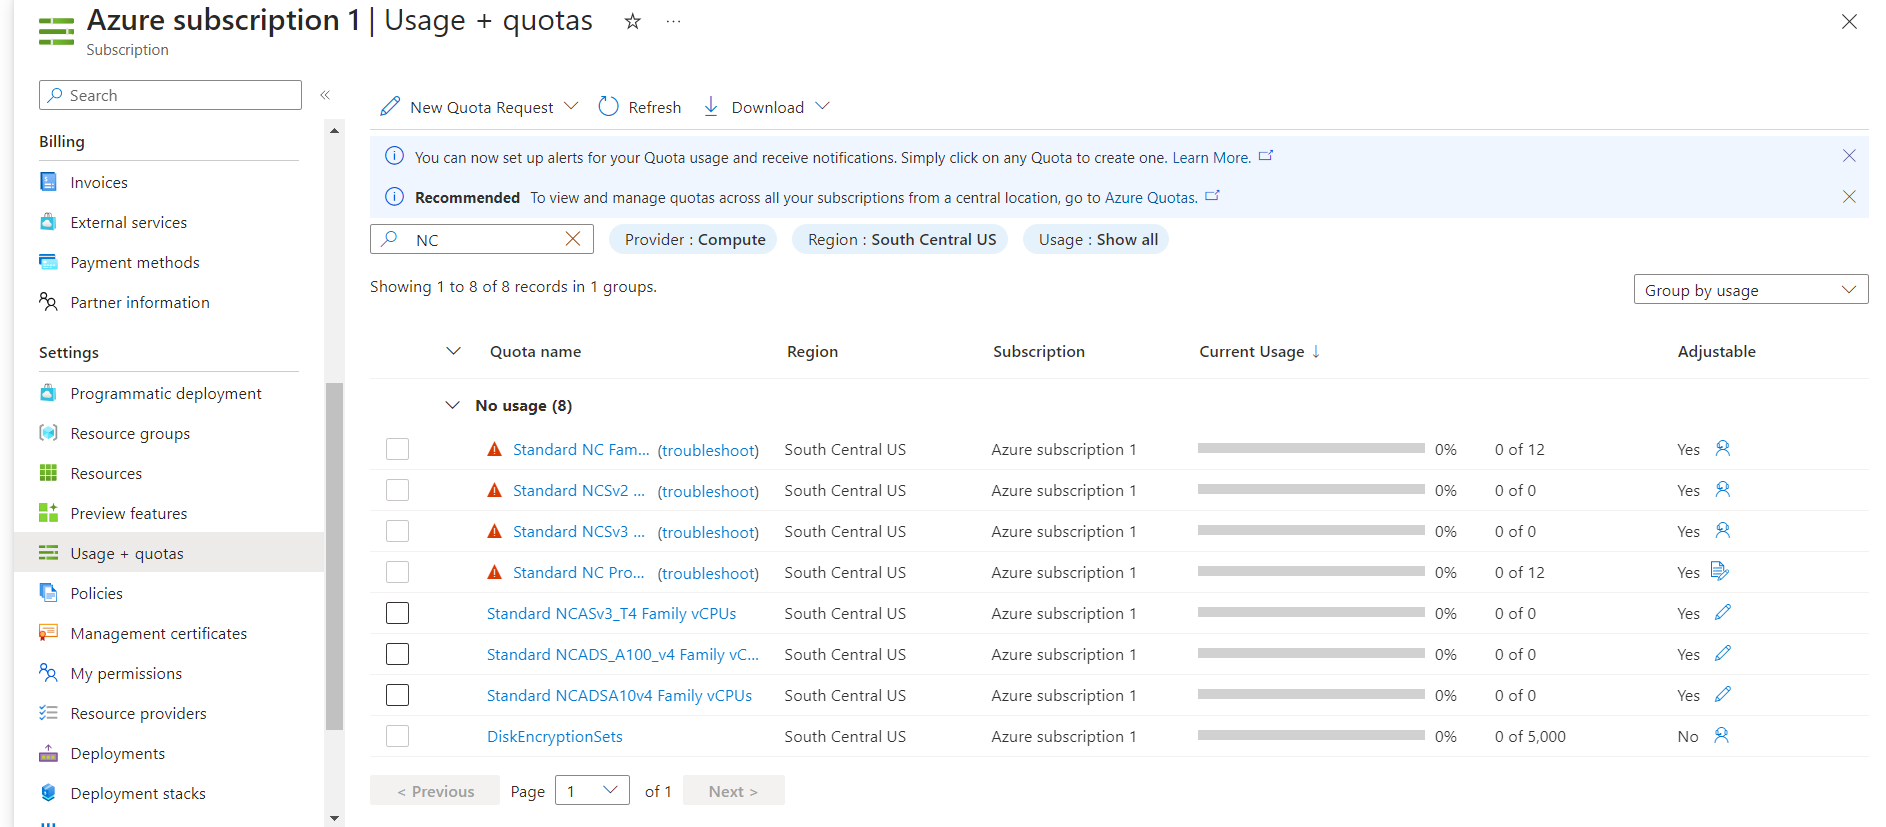
Task: Click the Partner information icon
Action: [x=48, y=302]
